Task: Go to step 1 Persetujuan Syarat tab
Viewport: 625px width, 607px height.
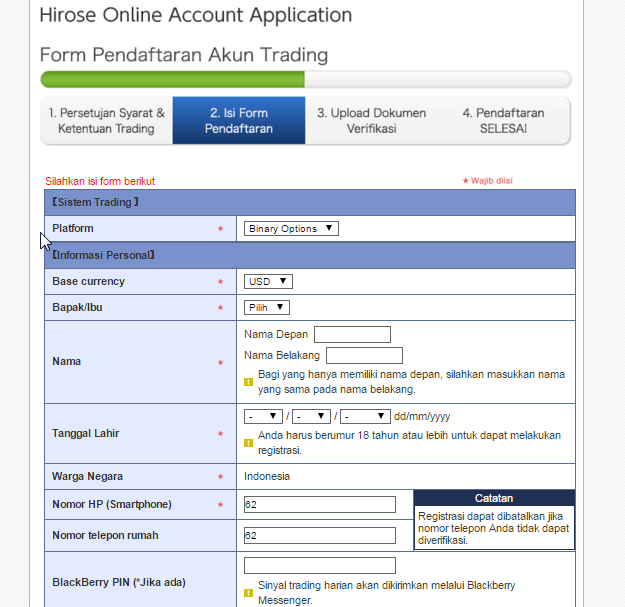Action: [x=106, y=120]
